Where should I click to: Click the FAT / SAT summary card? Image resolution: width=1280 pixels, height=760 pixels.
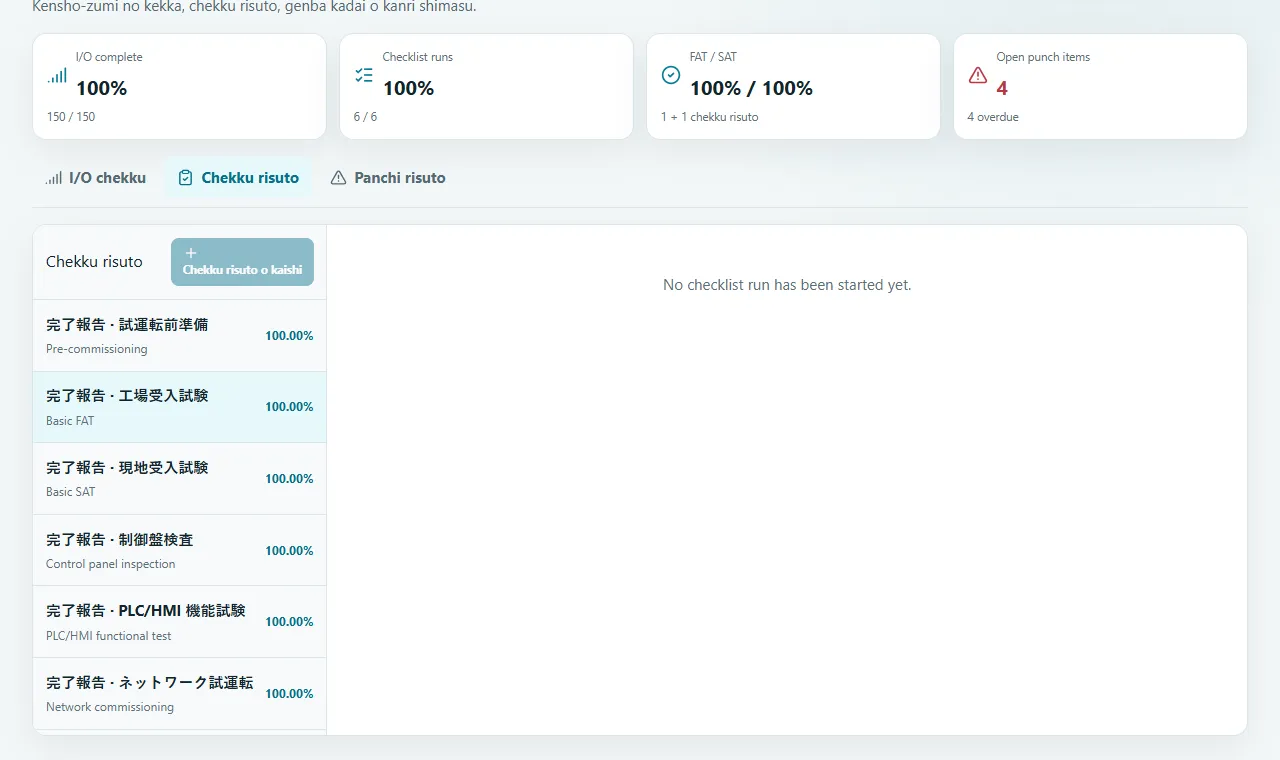793,87
